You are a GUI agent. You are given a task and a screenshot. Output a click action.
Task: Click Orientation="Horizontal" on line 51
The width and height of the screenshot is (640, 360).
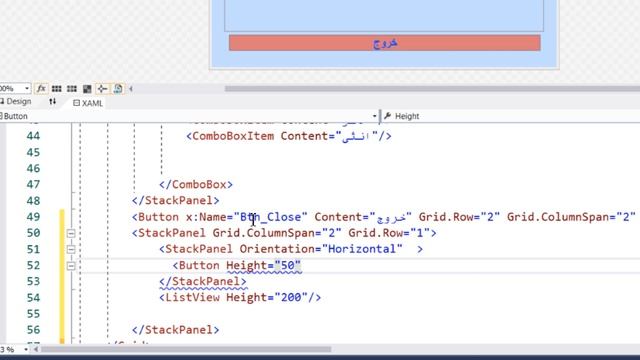point(321,249)
